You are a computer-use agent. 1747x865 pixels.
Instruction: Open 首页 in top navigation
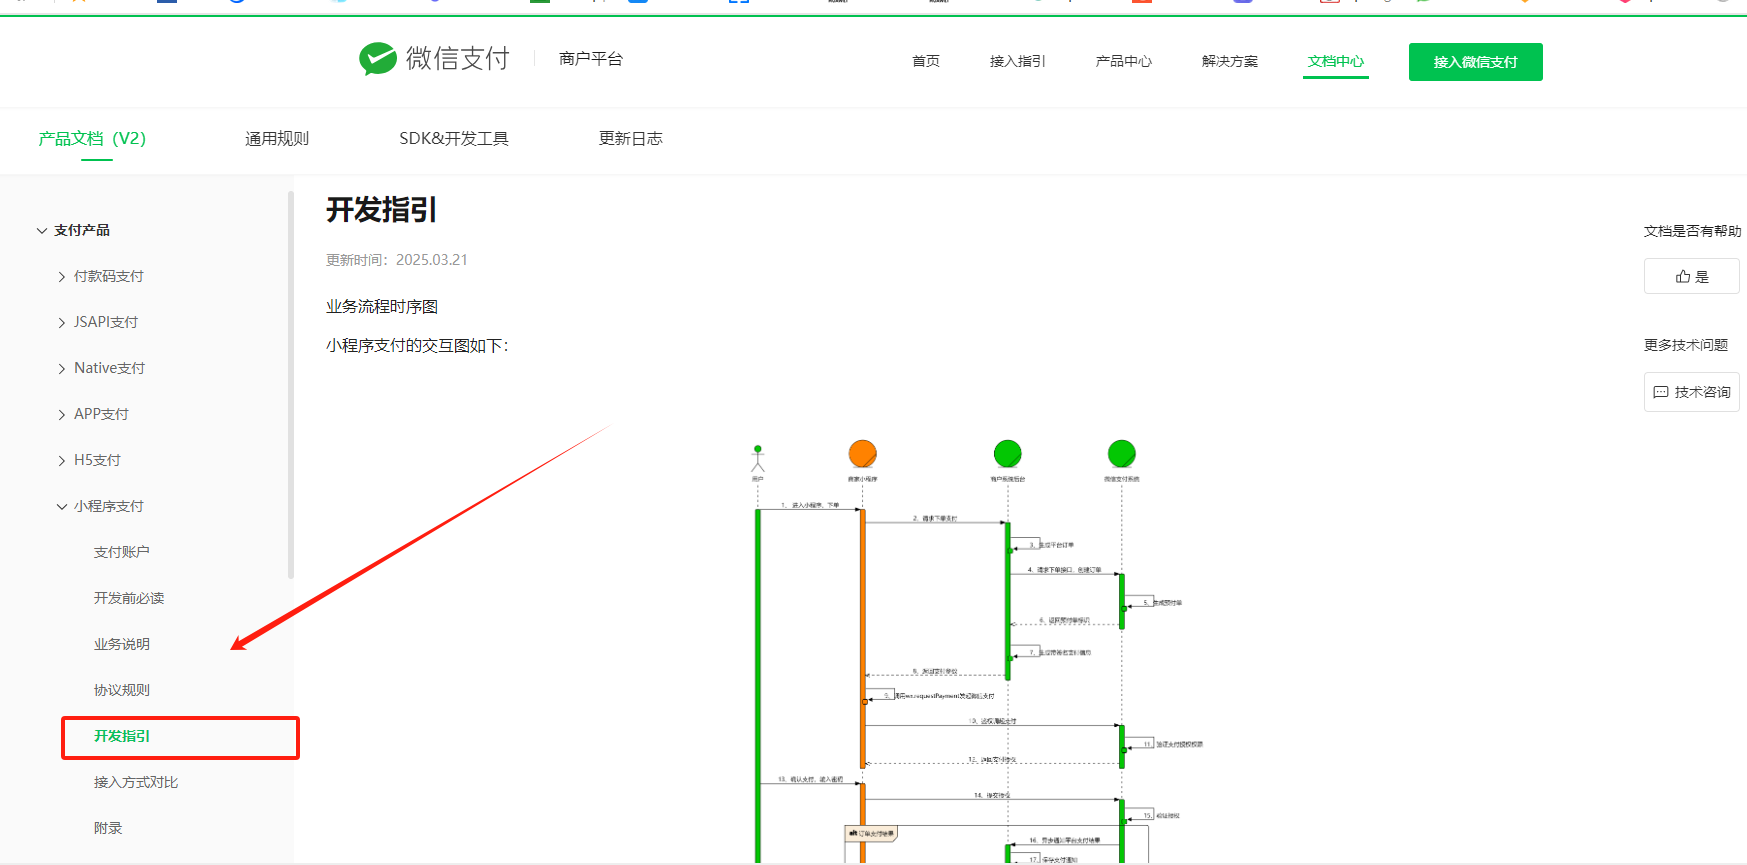(x=925, y=61)
